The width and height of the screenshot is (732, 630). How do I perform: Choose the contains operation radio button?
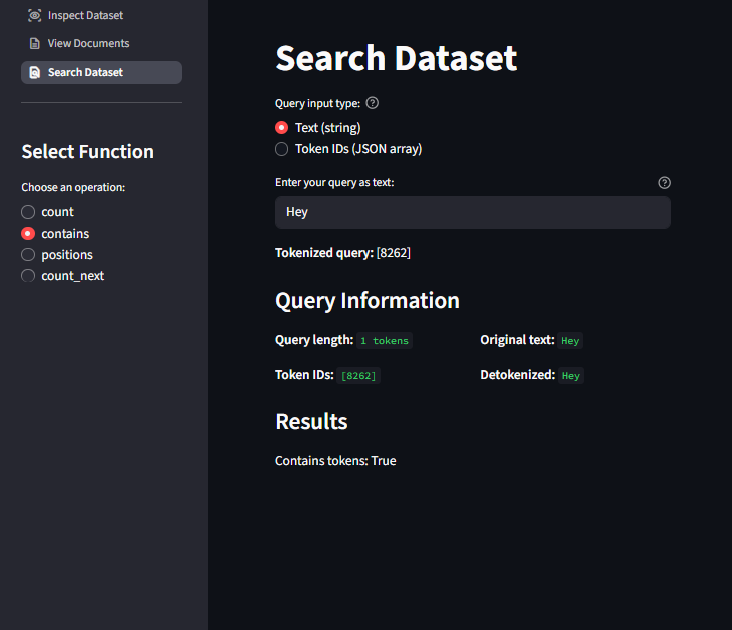coord(29,234)
